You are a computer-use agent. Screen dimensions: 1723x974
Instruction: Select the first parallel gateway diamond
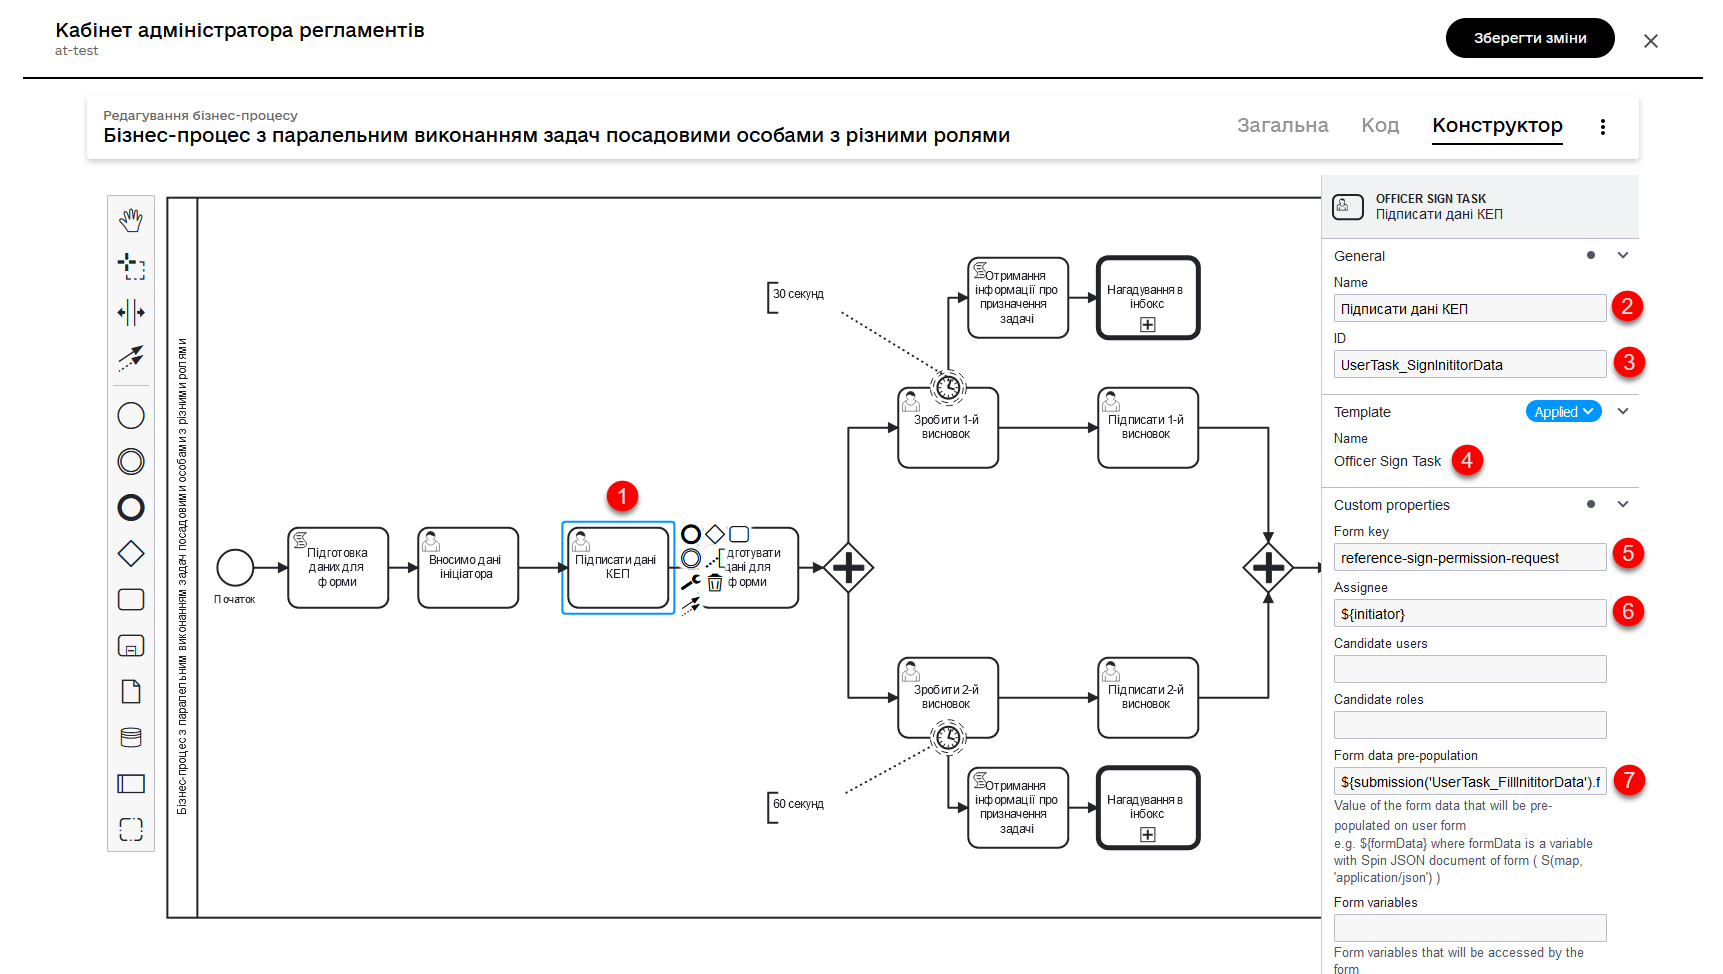(848, 568)
